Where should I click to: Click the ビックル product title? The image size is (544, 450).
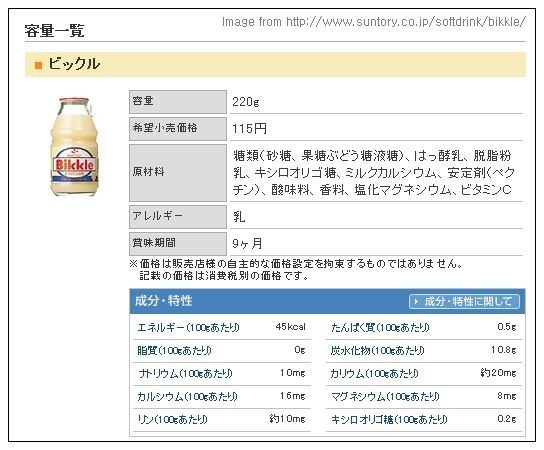(74, 64)
